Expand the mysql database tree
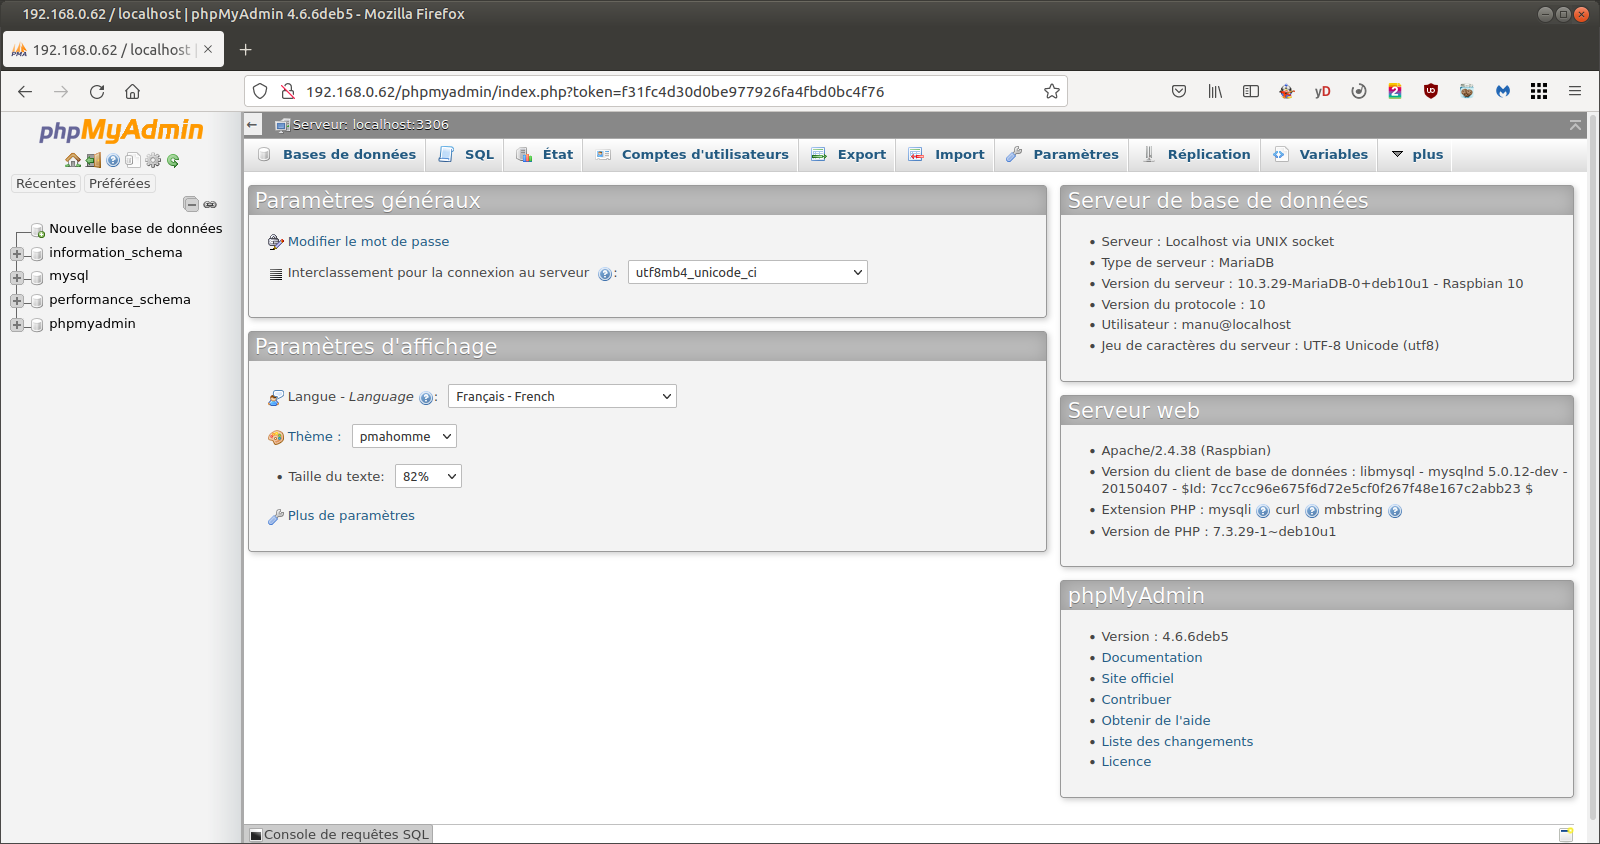1600x844 pixels. (17, 277)
